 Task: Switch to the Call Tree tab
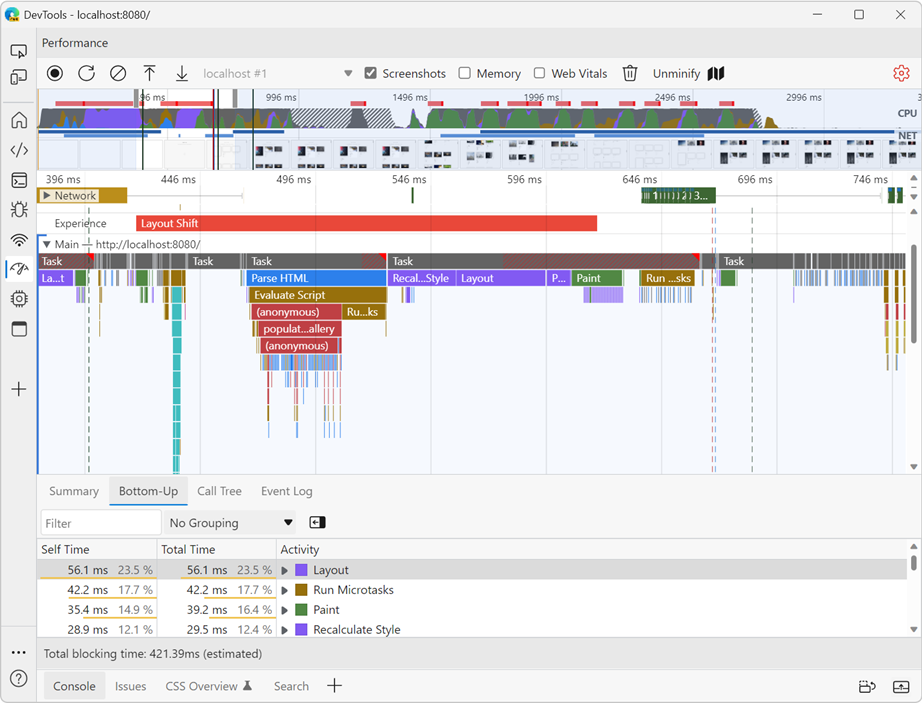219,491
